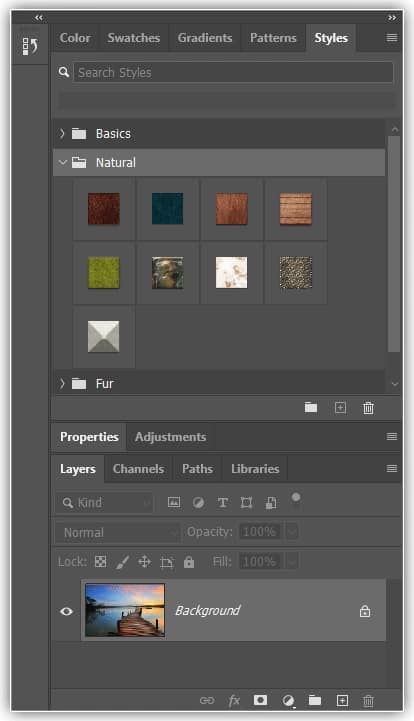Switch to the Adjustments tab
This screenshot has width=414, height=721.
(x=170, y=437)
